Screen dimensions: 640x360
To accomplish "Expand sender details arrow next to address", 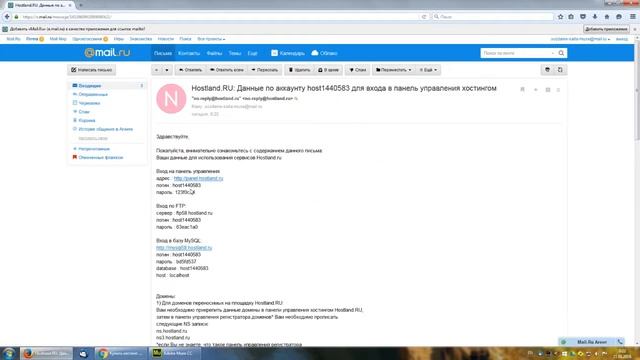I will pos(296,99).
